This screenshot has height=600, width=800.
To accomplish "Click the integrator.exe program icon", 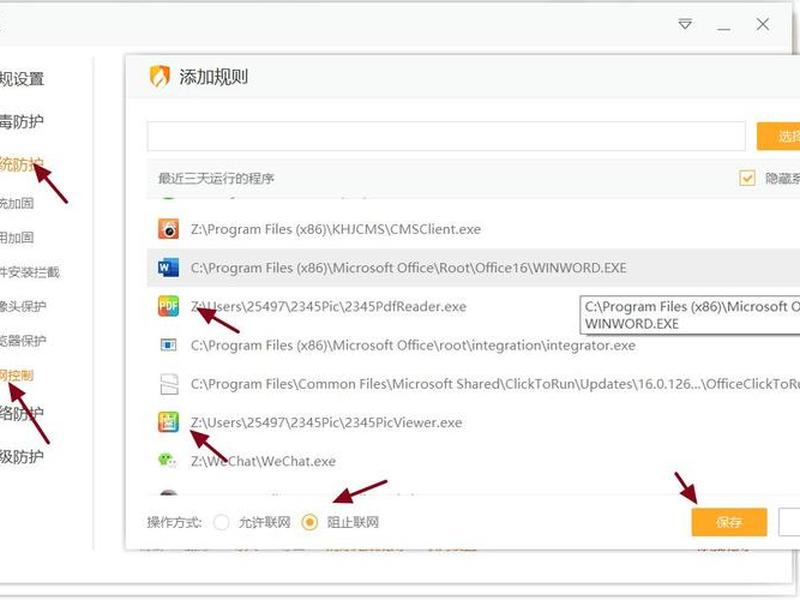I will pos(168,345).
